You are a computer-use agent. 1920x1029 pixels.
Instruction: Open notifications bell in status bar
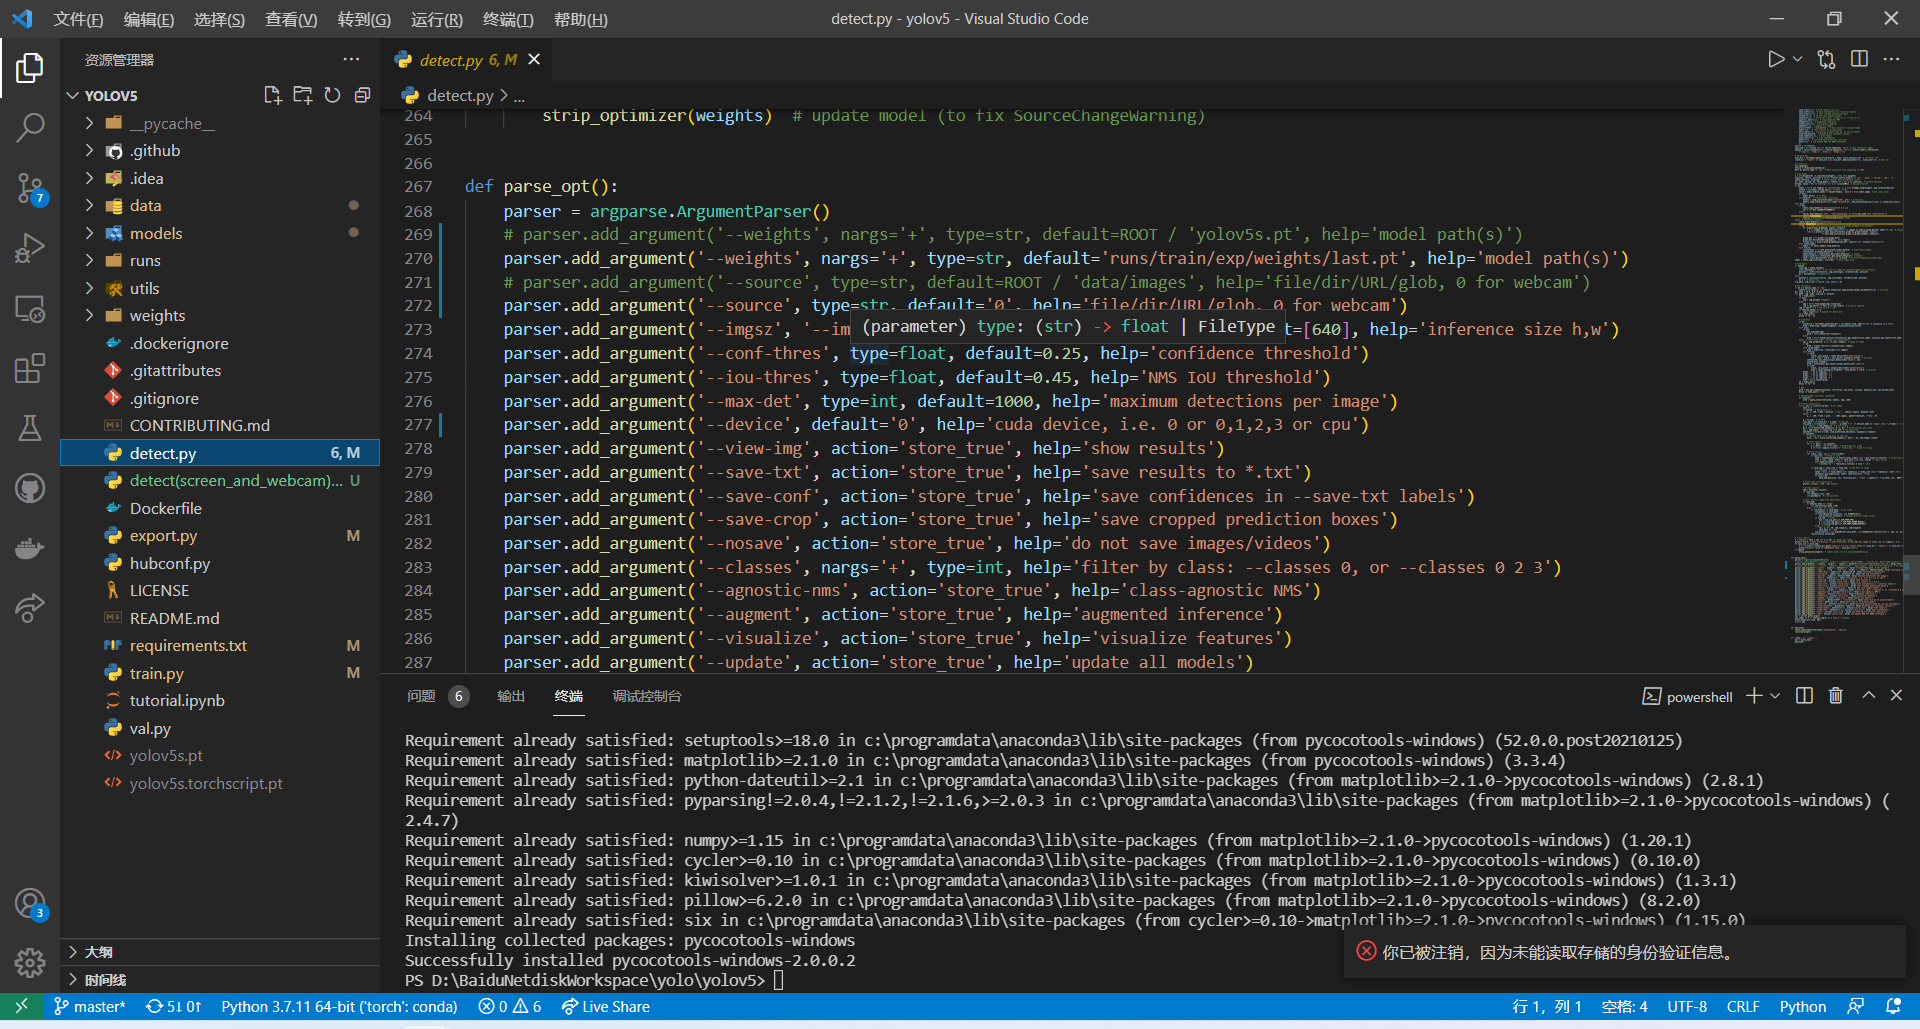1893,1007
